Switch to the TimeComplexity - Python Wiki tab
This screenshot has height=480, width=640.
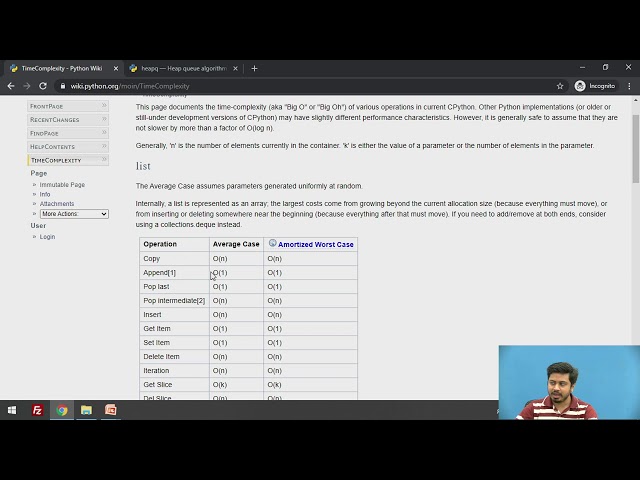[x=62, y=69]
